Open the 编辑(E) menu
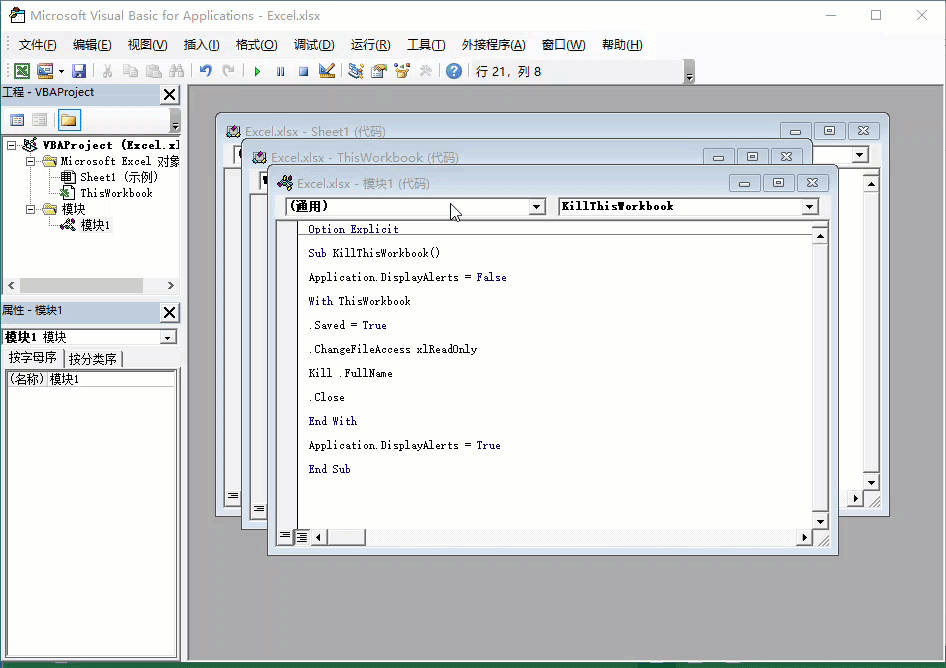Viewport: 946px width, 668px height. click(92, 45)
